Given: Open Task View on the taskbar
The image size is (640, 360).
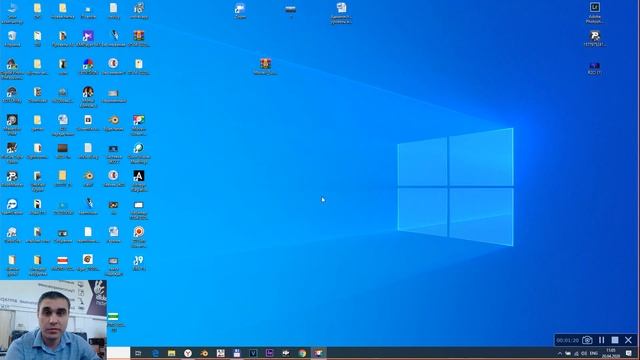Looking at the screenshot, I should tap(138, 353).
